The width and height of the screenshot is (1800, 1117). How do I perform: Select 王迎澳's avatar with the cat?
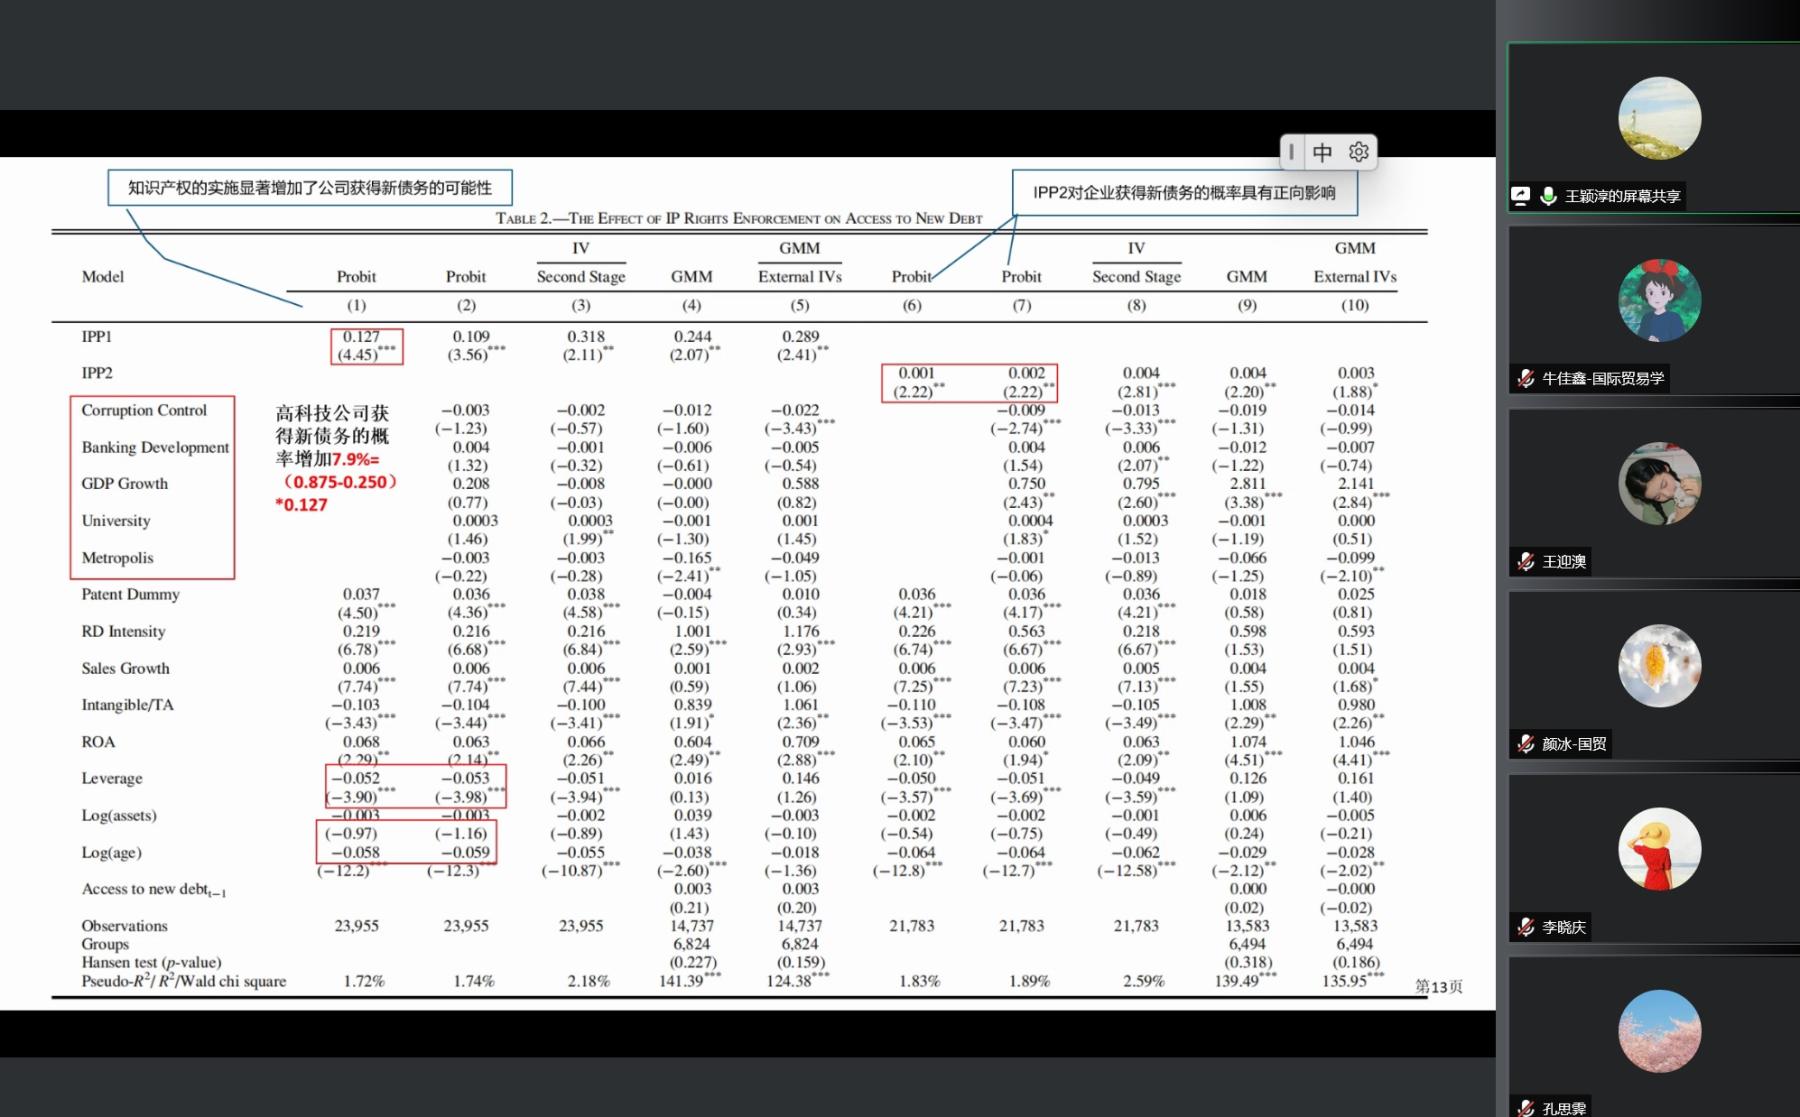[x=1659, y=484]
